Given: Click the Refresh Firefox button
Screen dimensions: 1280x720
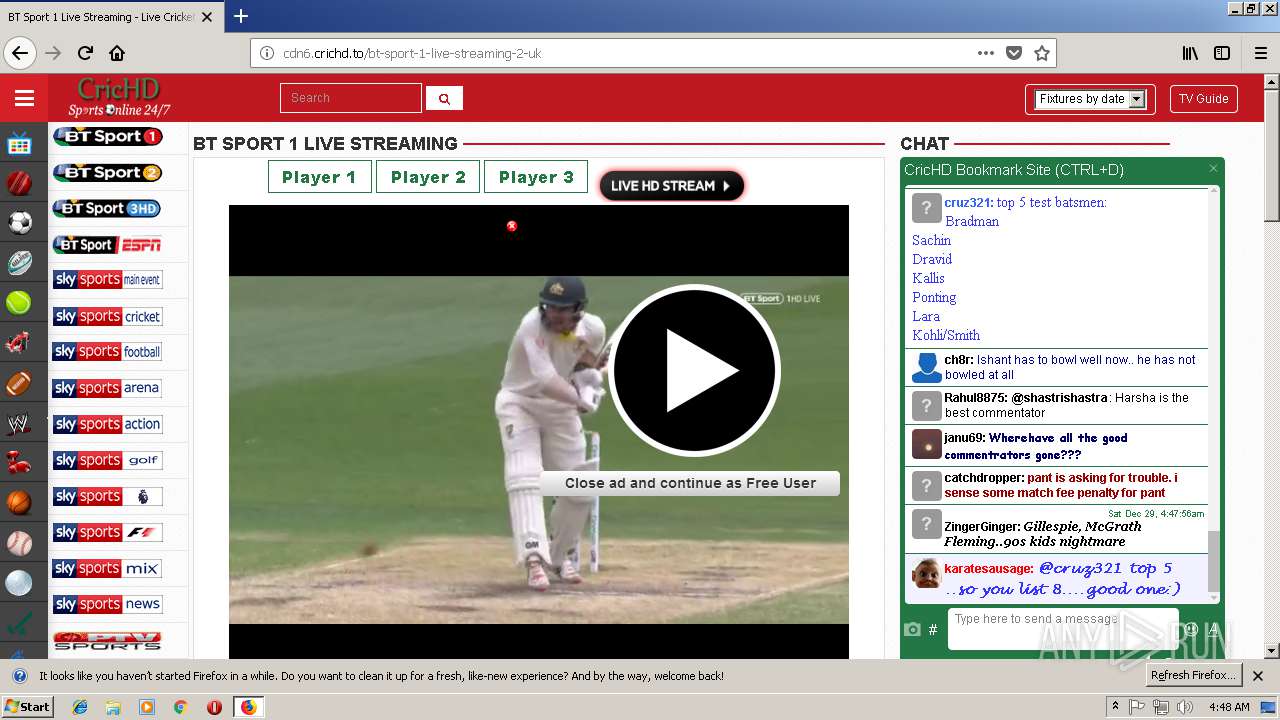Looking at the screenshot, I should tap(1194, 675).
